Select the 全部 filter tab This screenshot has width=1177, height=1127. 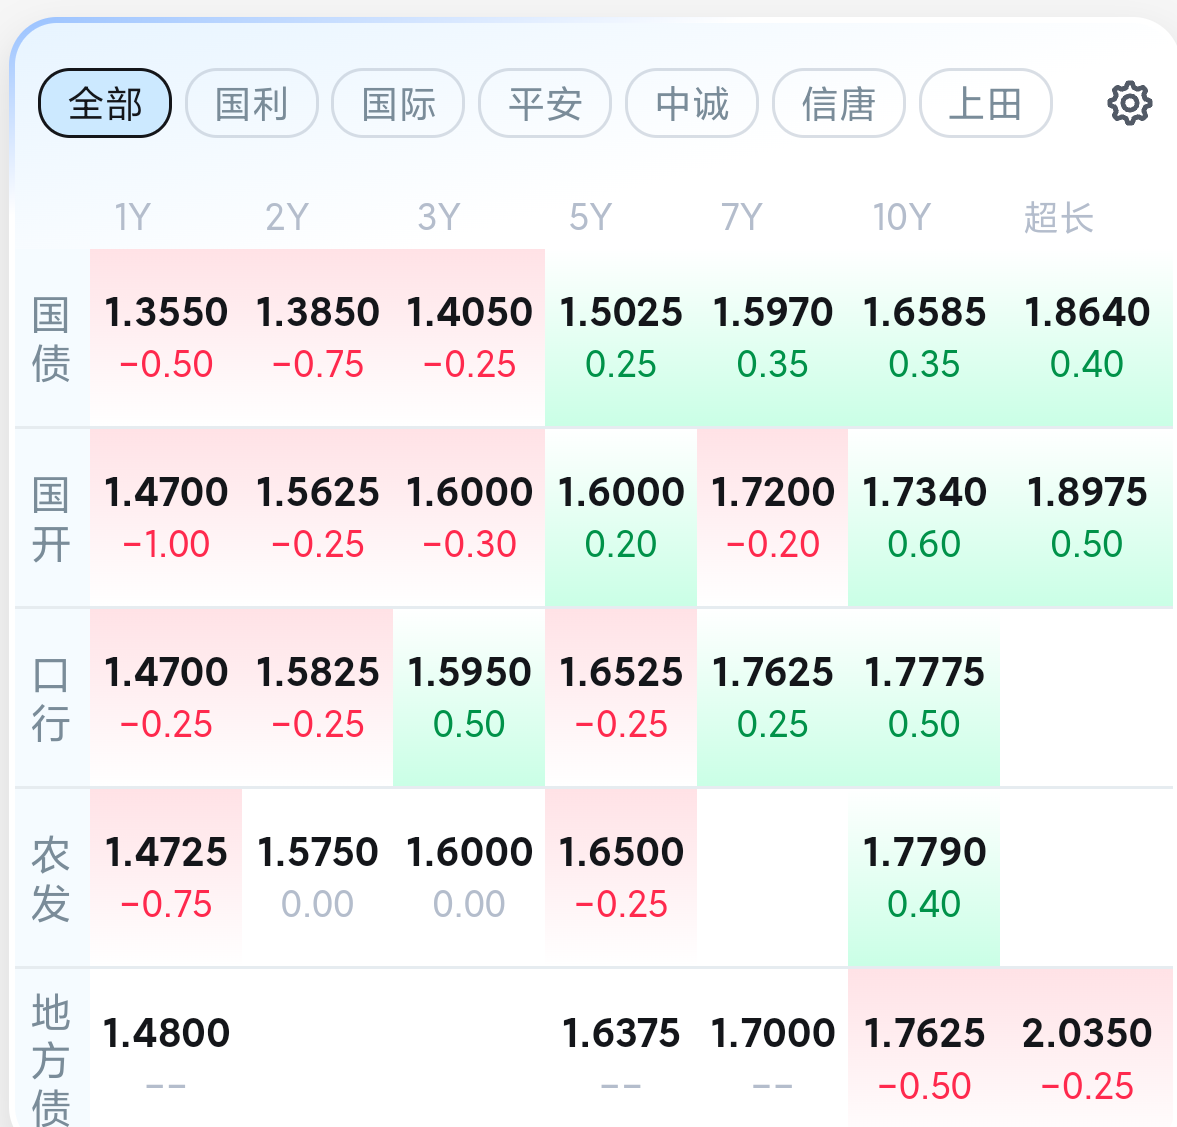click(x=105, y=103)
